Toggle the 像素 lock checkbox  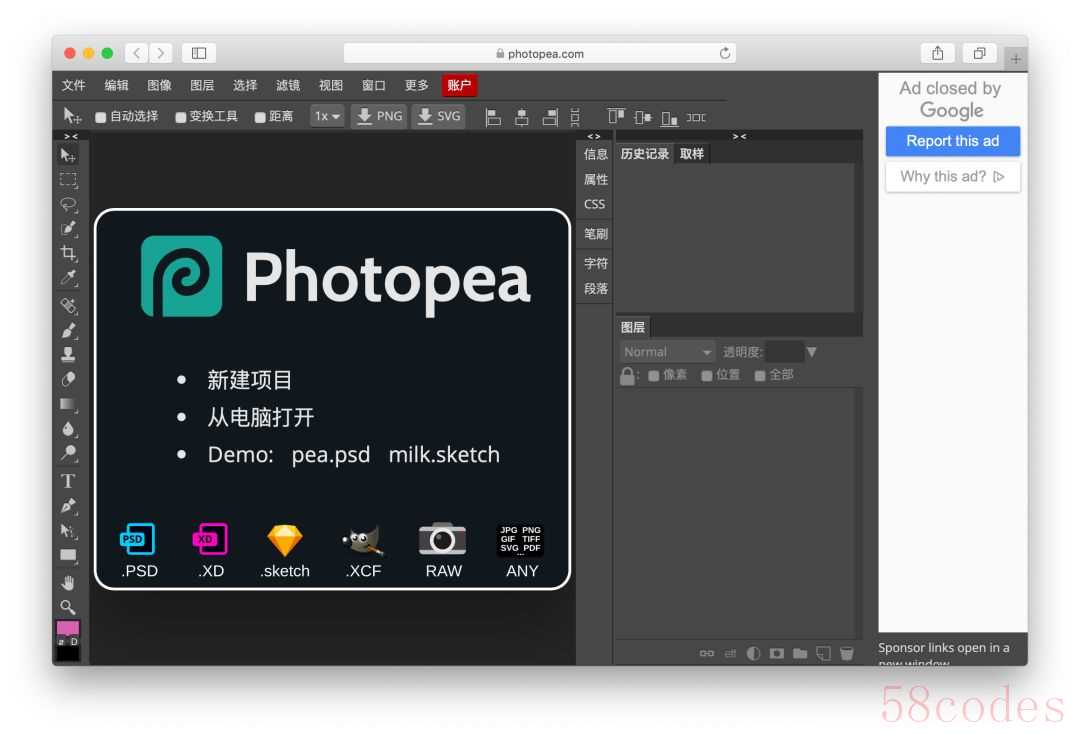654,375
